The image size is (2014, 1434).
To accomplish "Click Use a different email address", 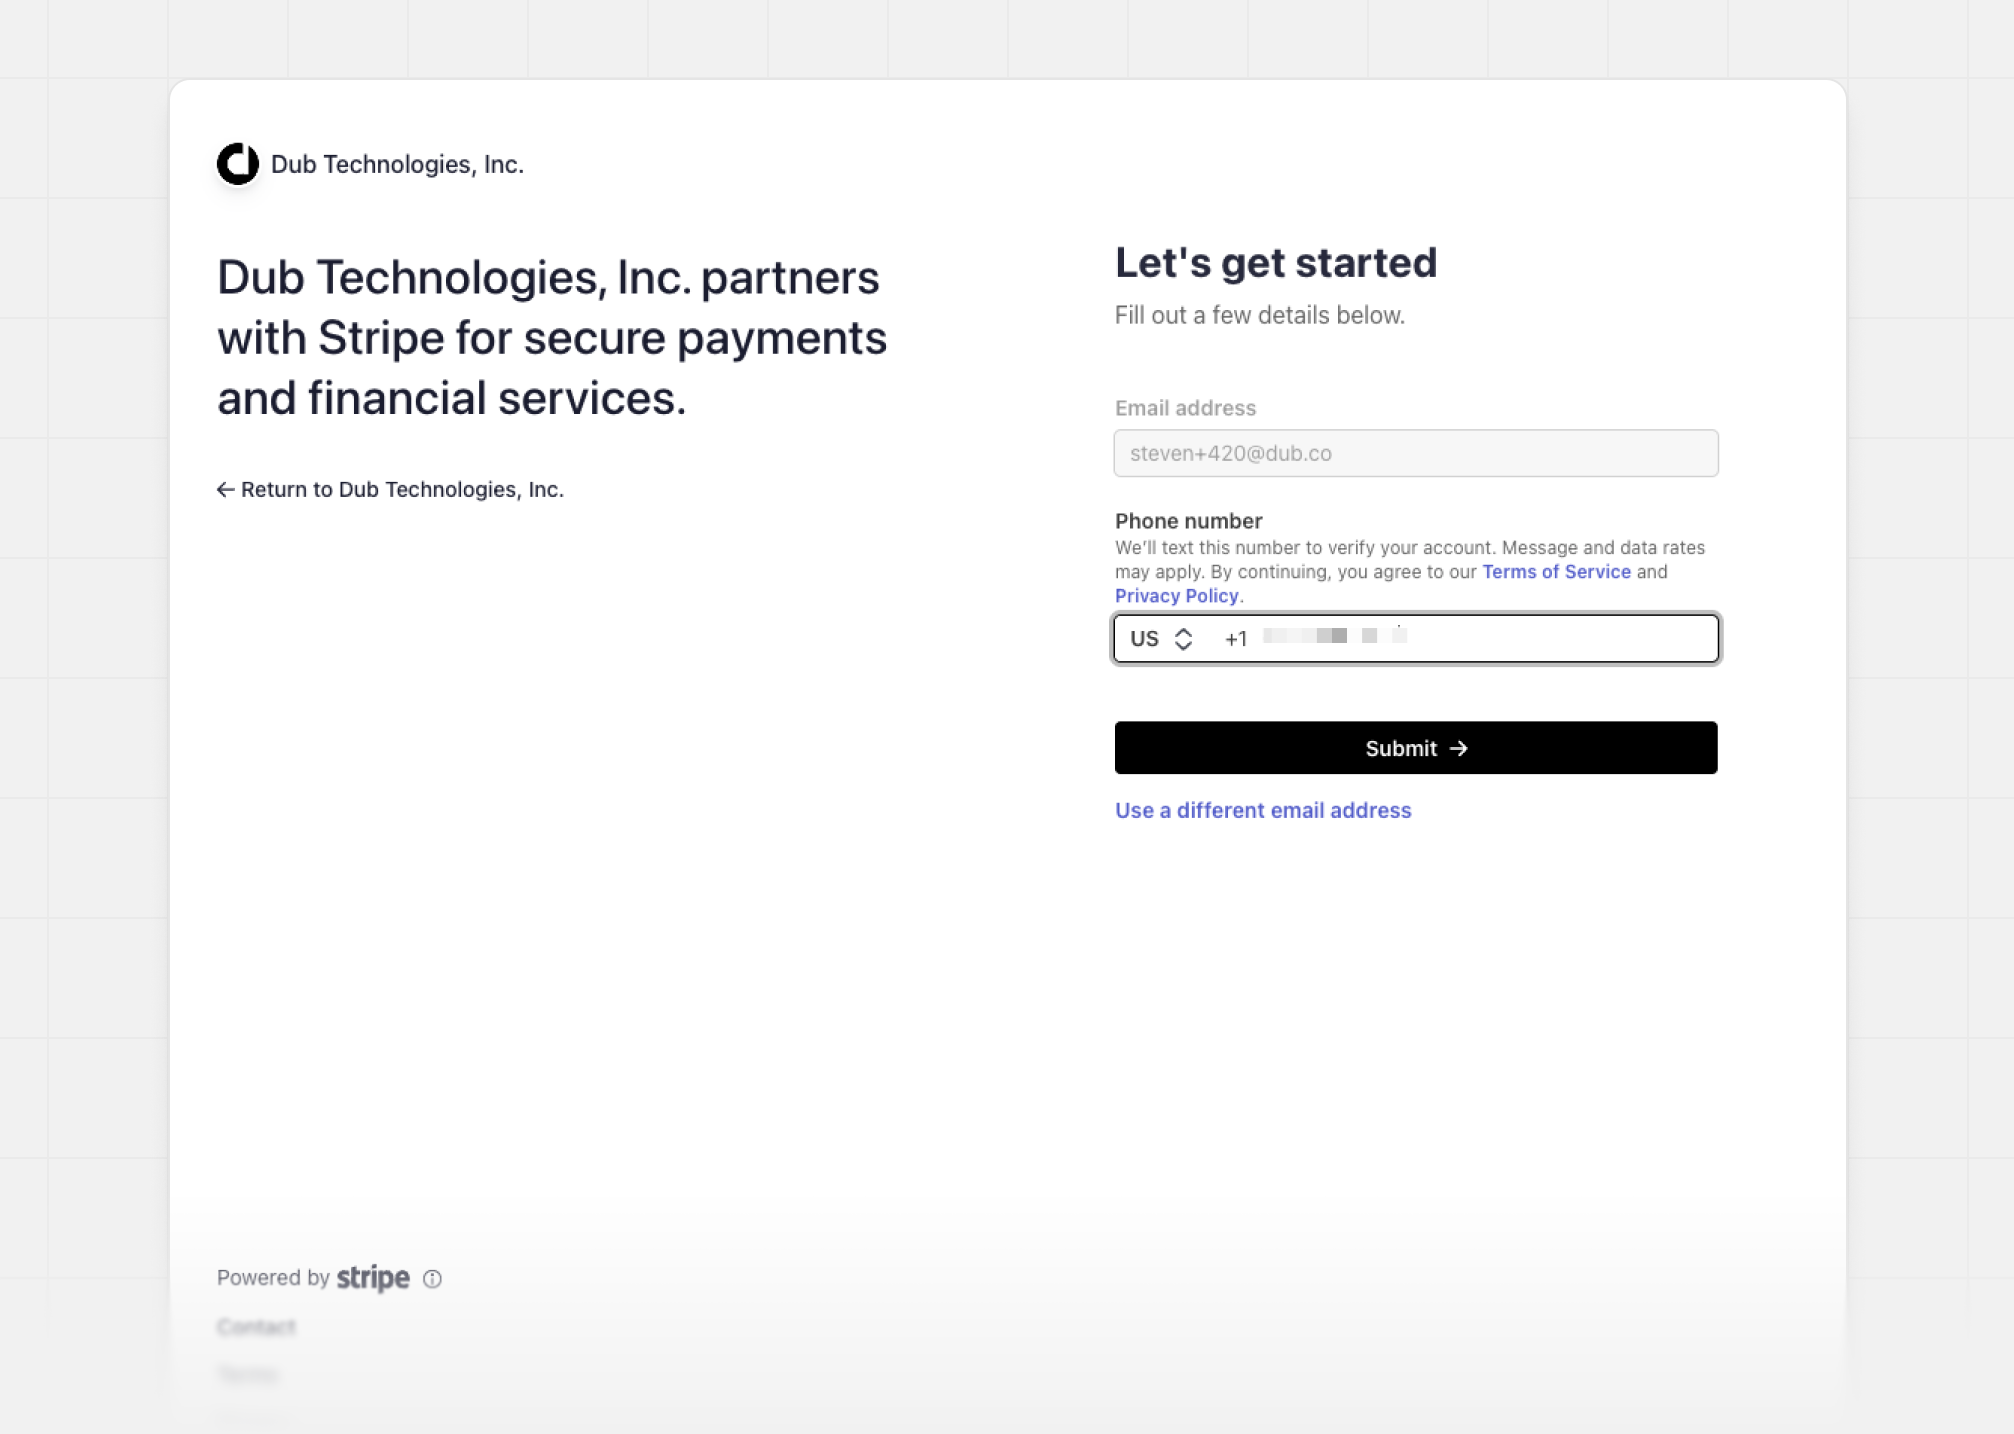I will click(x=1263, y=810).
